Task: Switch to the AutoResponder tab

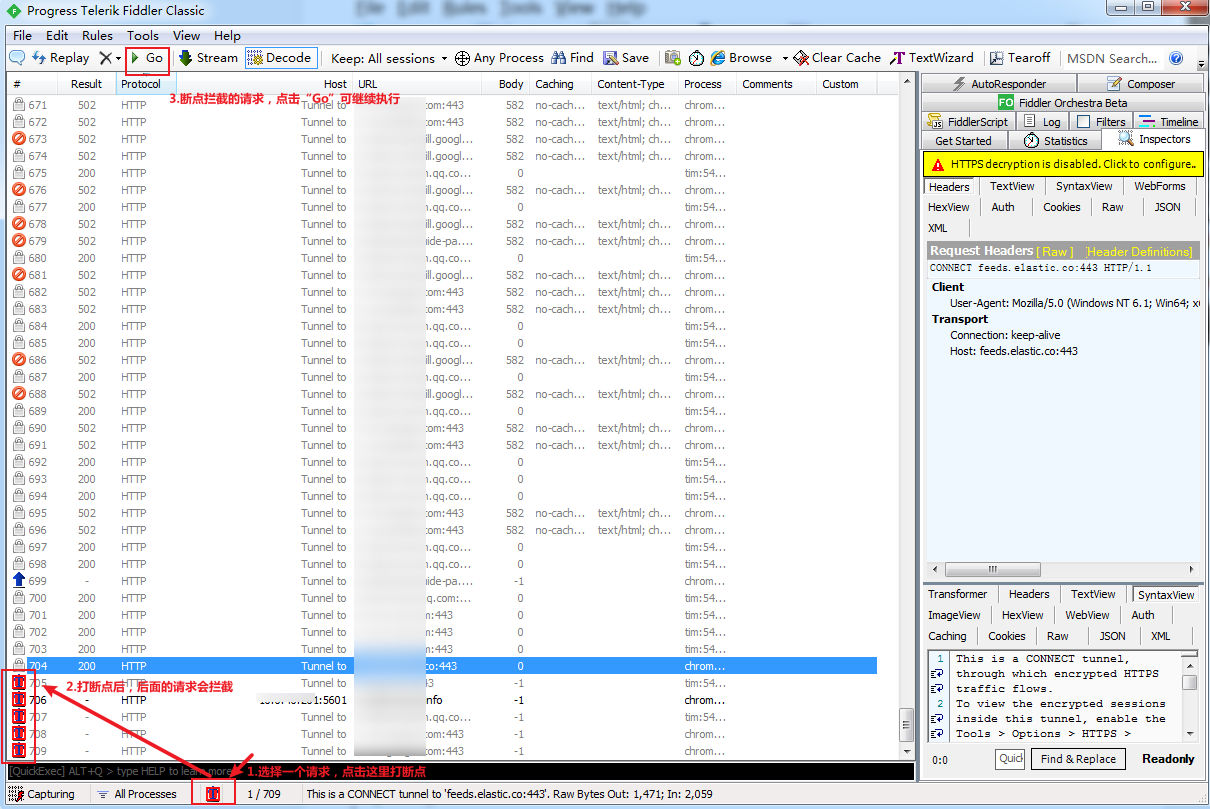Action: click(999, 84)
